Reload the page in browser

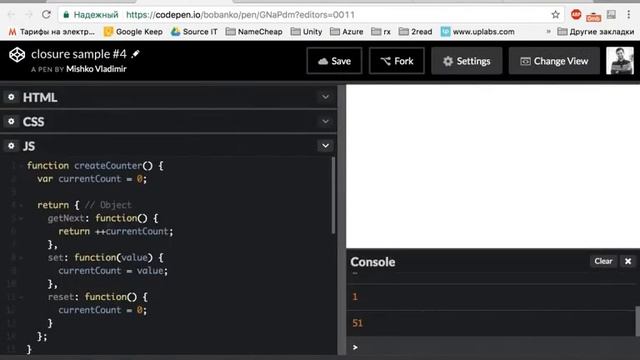pyautogui.click(x=46, y=15)
